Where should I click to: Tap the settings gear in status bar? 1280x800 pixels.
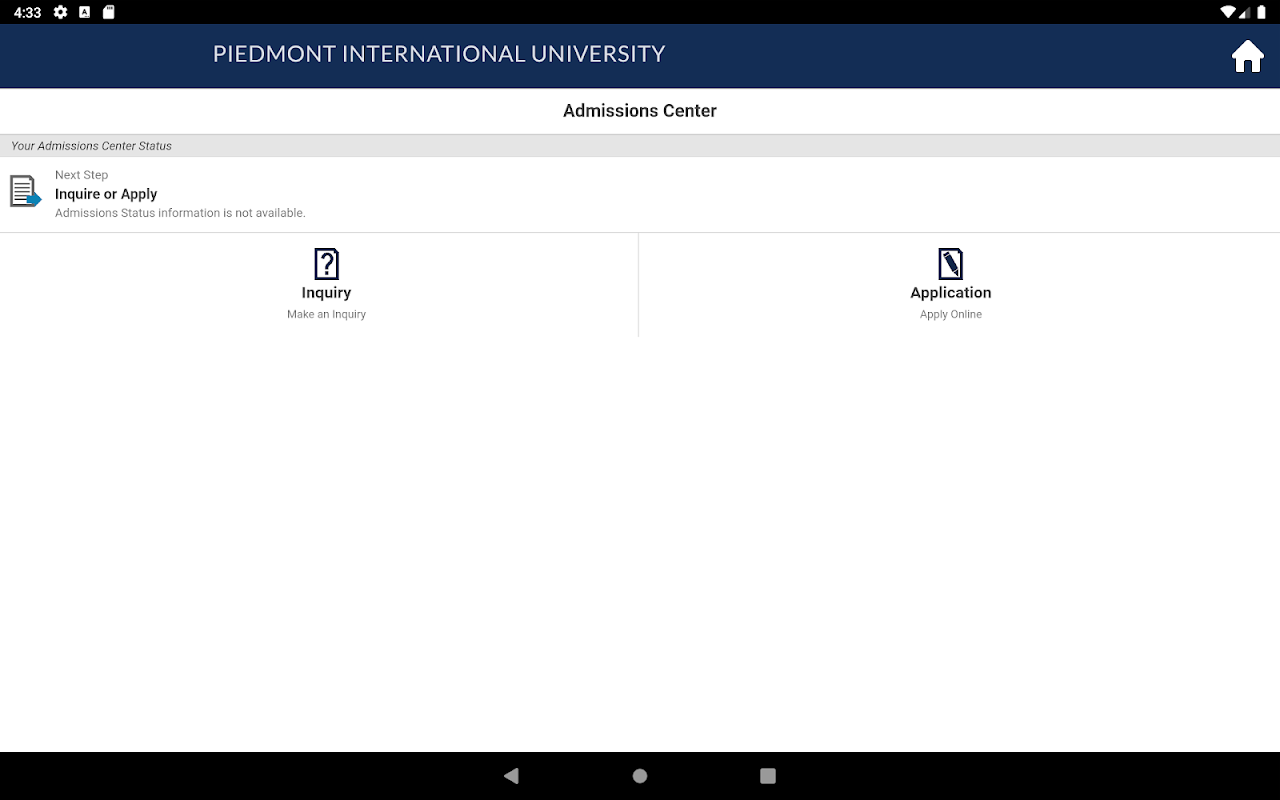pyautogui.click(x=60, y=12)
